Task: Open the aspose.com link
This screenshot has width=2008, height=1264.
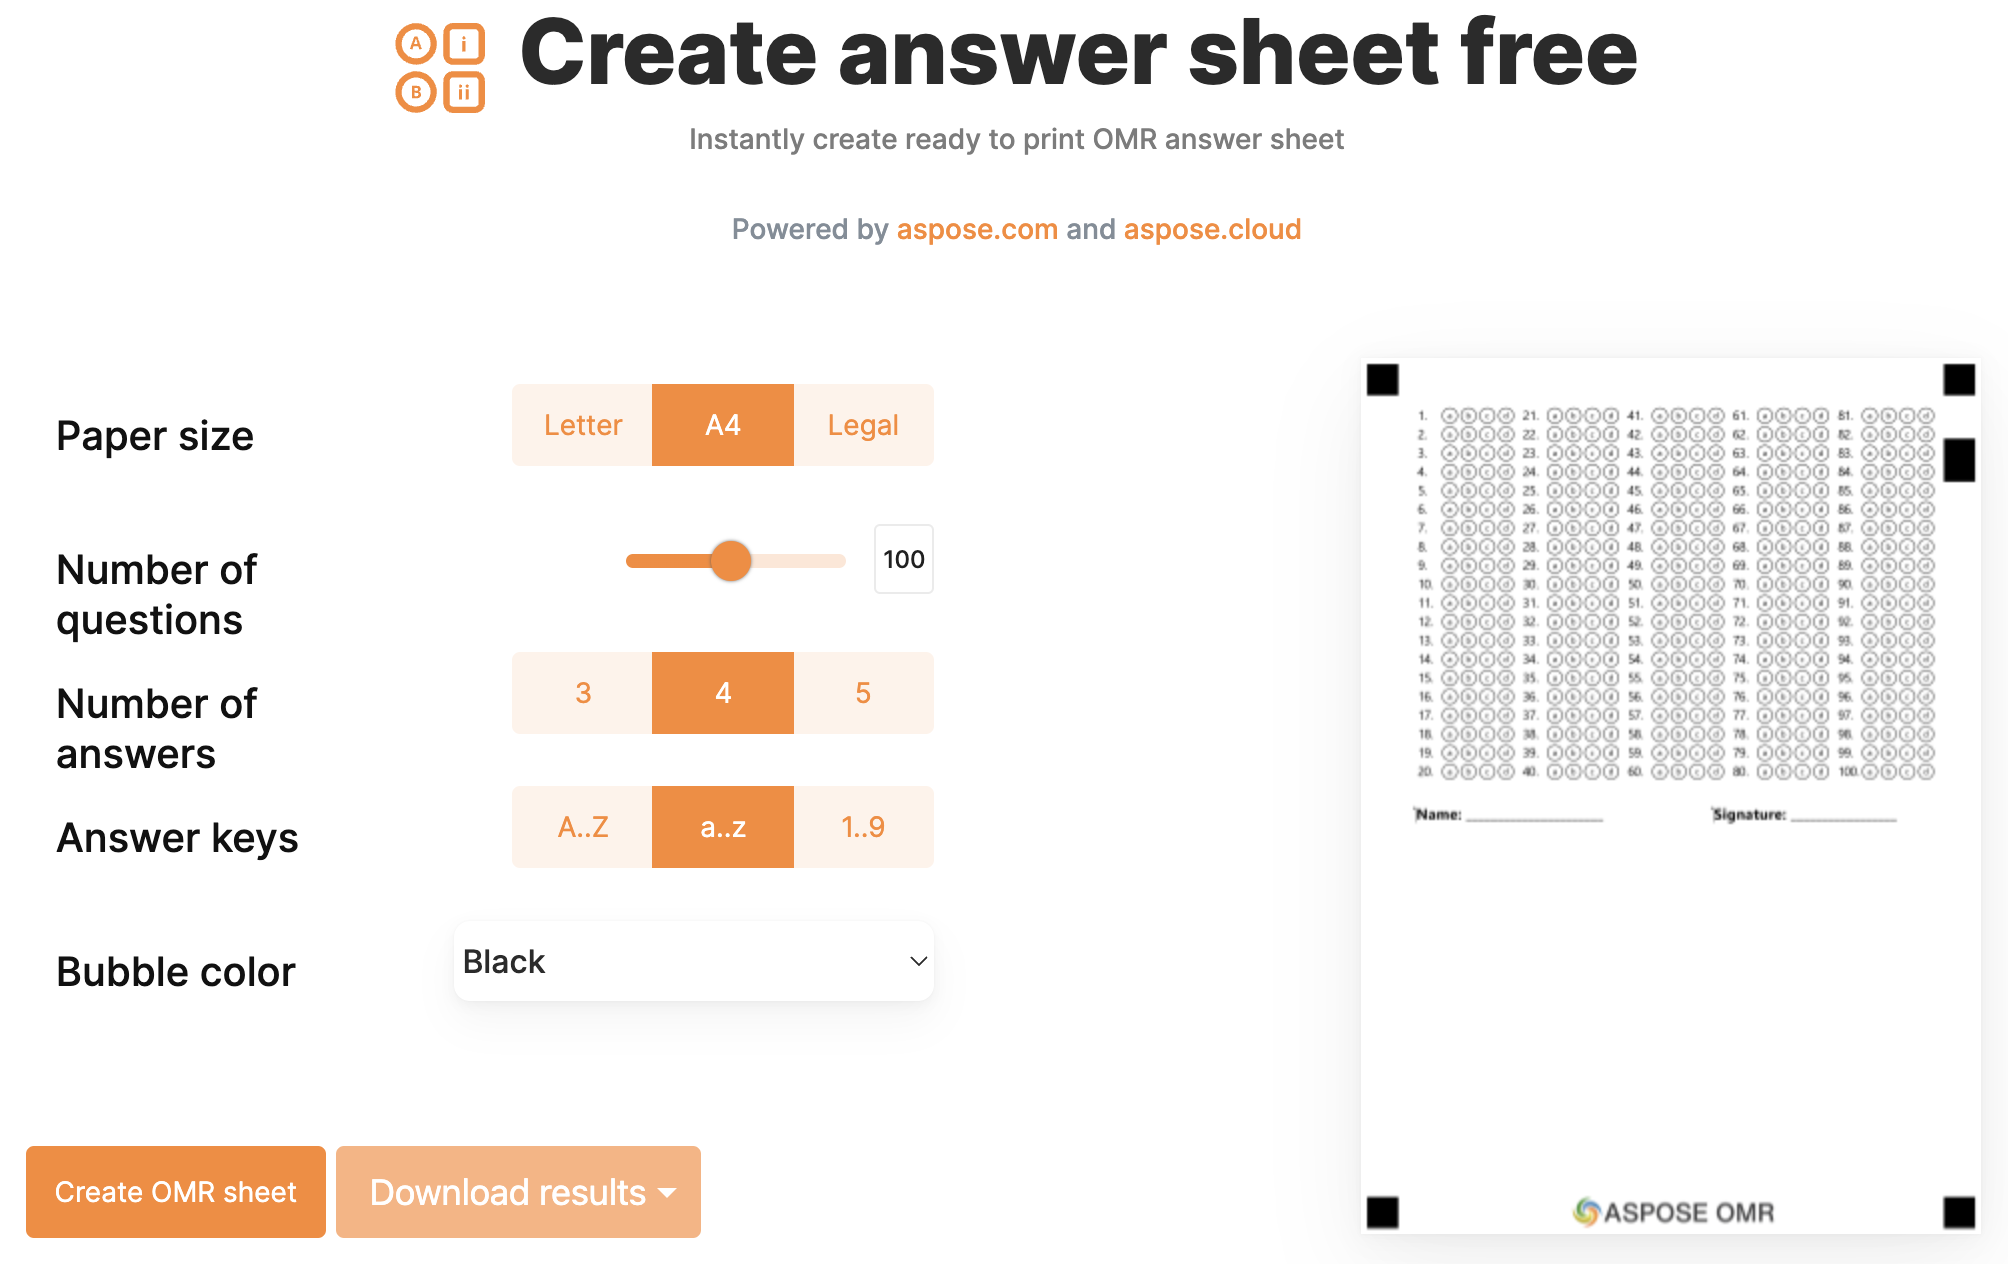Action: [977, 229]
